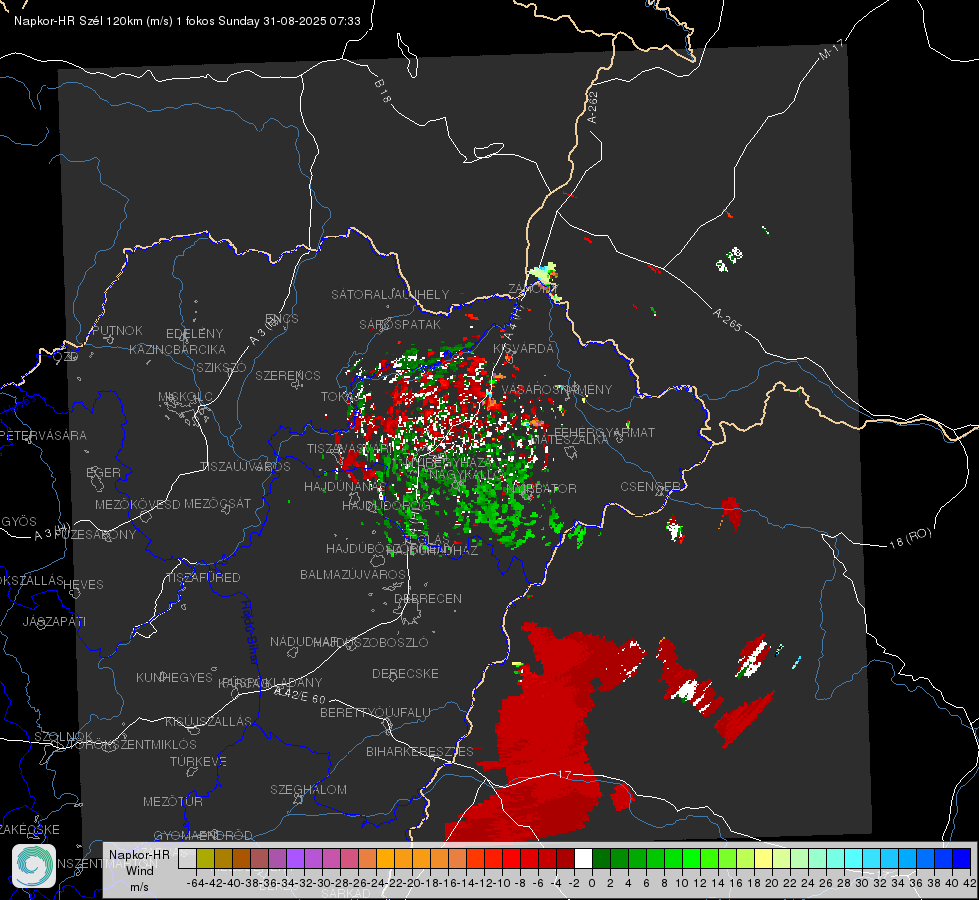Viewport: 979px width, 900px height.
Task: Click the KISÚJSZÁLLÁS label
Action: coord(208,721)
